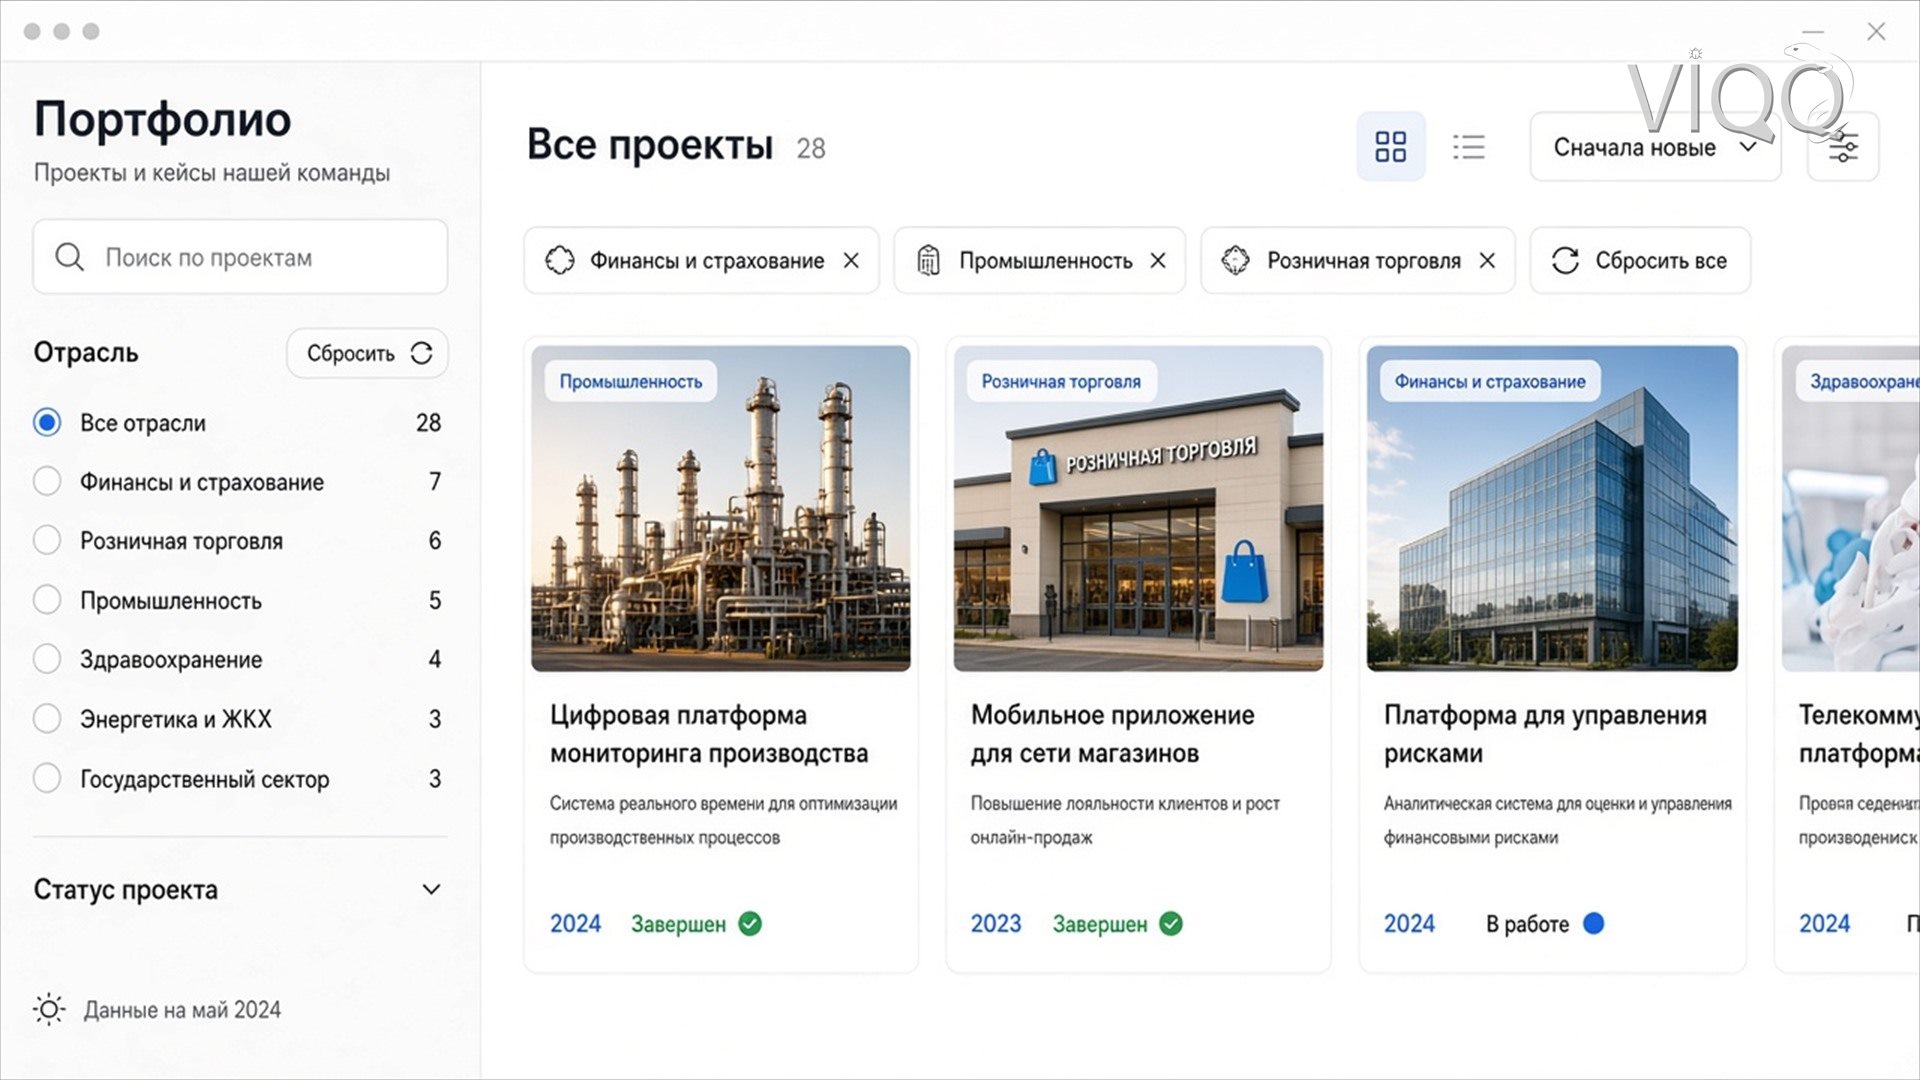Click the project count 28 next to heading
The width and height of the screenshot is (1920, 1080).
coord(811,149)
